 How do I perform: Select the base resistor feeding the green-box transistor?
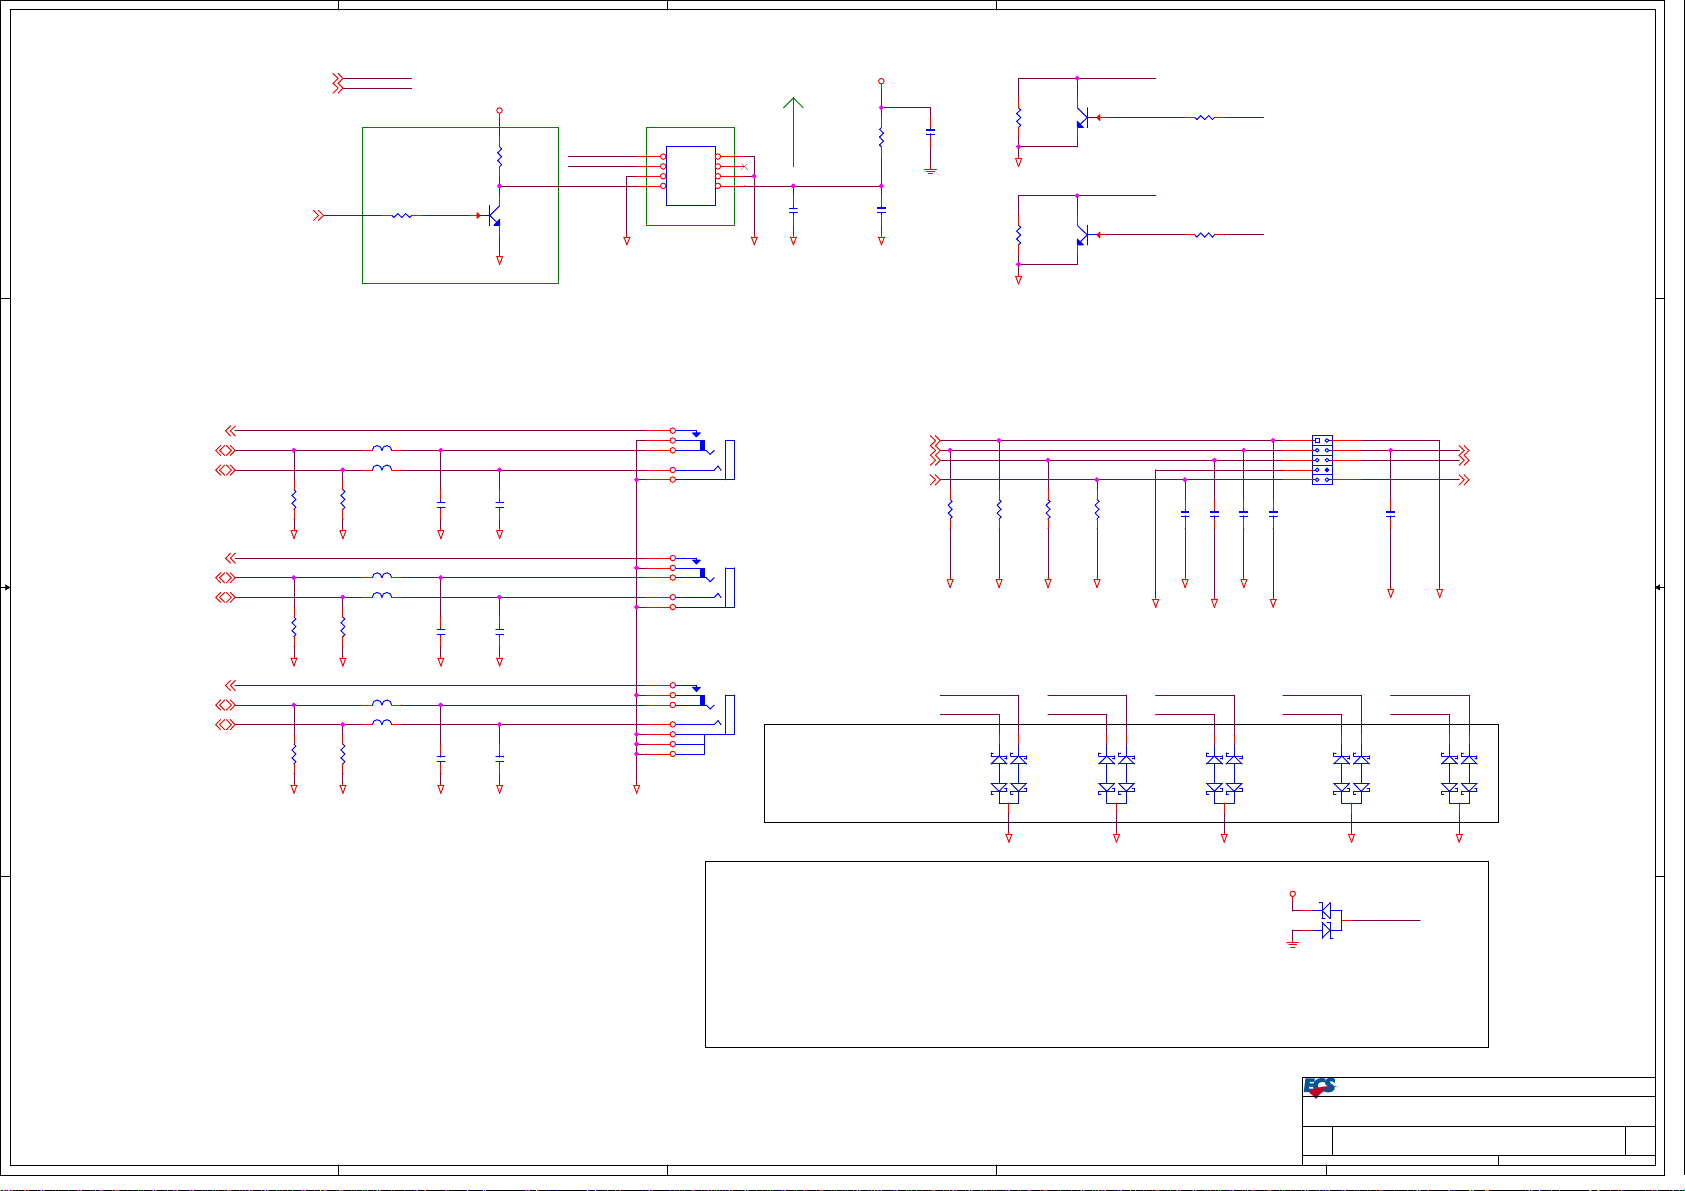402,215
